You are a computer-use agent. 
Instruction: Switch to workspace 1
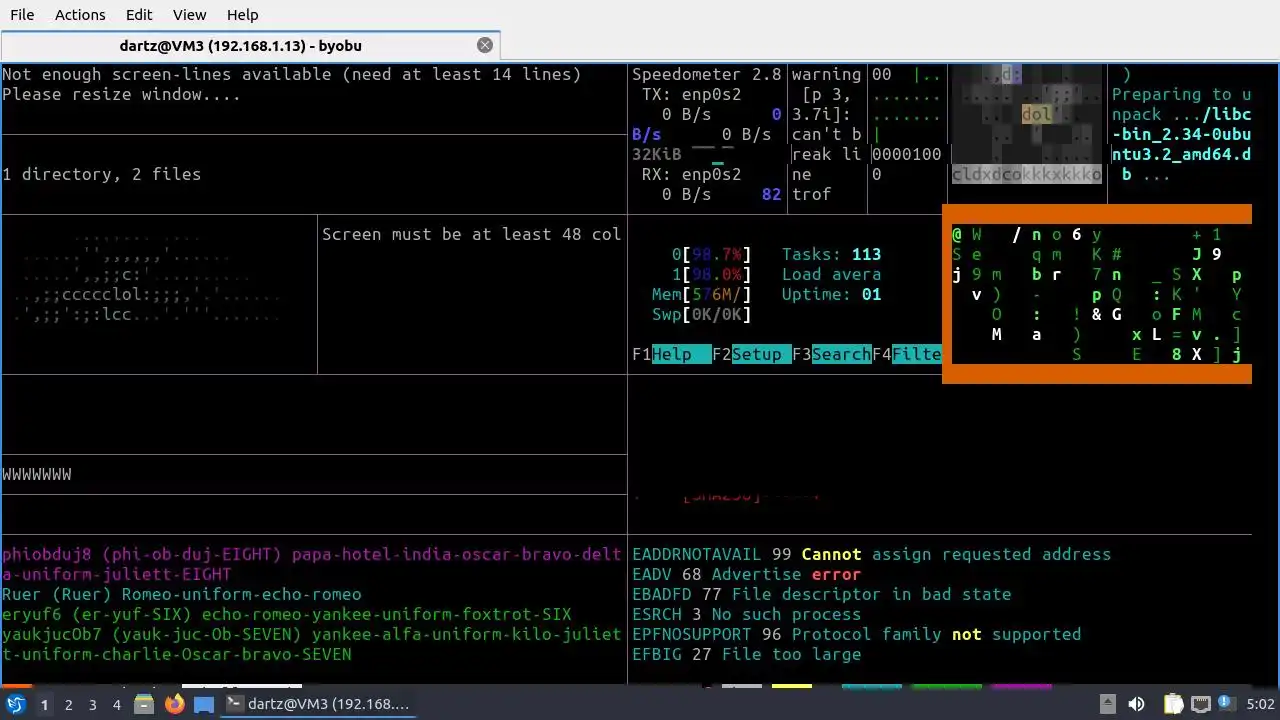click(x=44, y=705)
